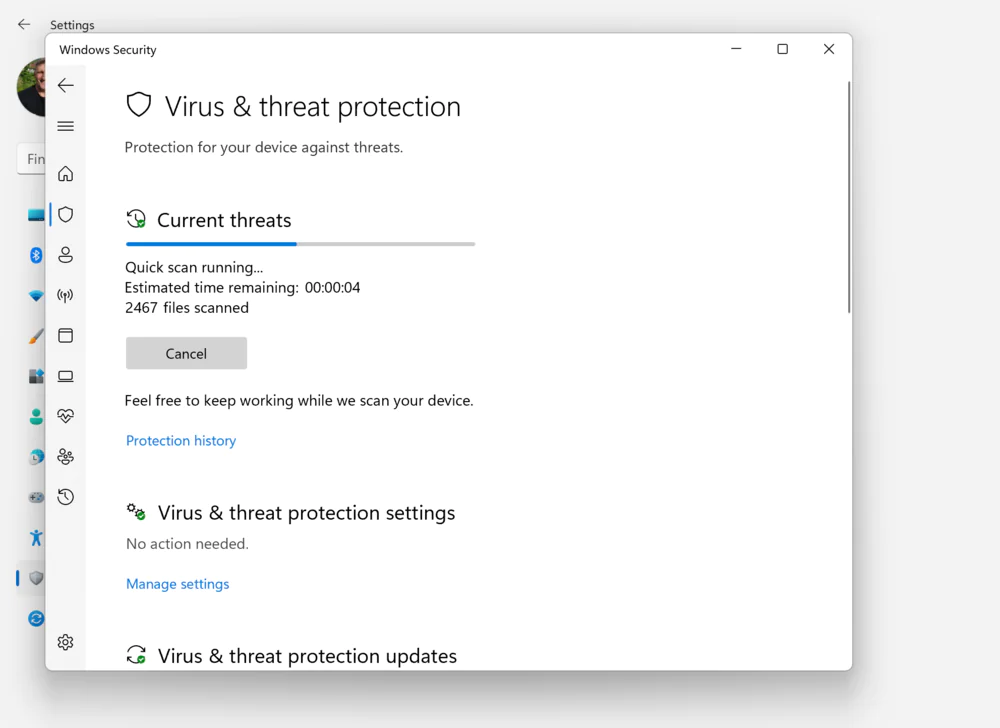Open Device security laptop icon in sidebar
The height and width of the screenshot is (728, 1000).
click(x=66, y=376)
